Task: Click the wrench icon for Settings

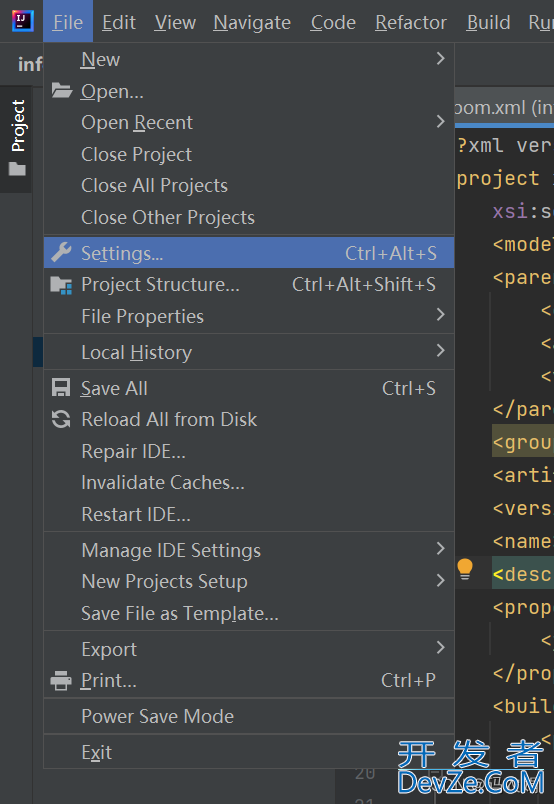Action: pos(62,252)
